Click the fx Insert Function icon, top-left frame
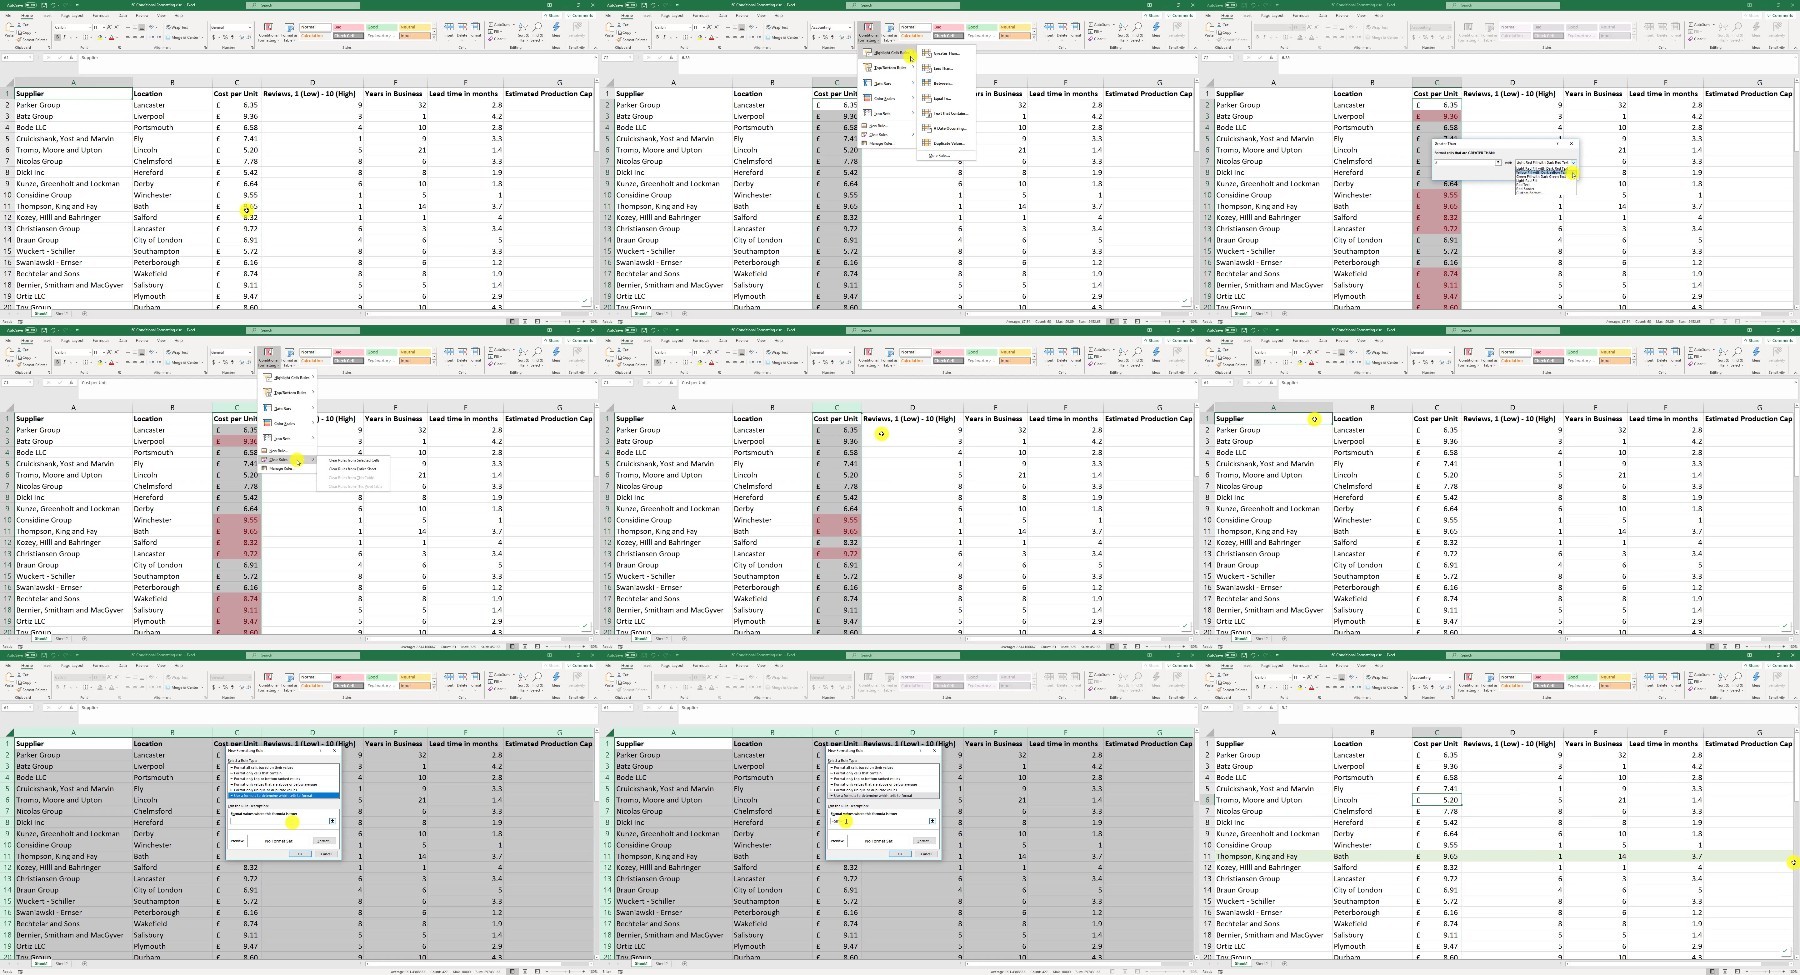The width and height of the screenshot is (1800, 975). click(x=71, y=57)
